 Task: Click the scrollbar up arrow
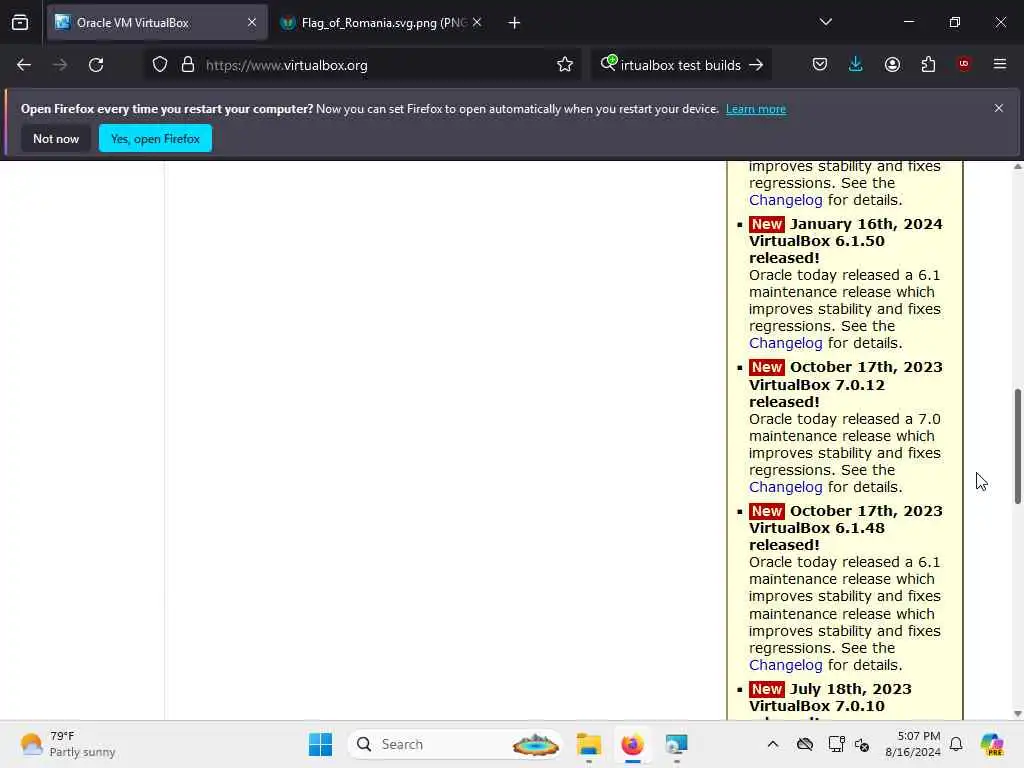click(x=1017, y=167)
